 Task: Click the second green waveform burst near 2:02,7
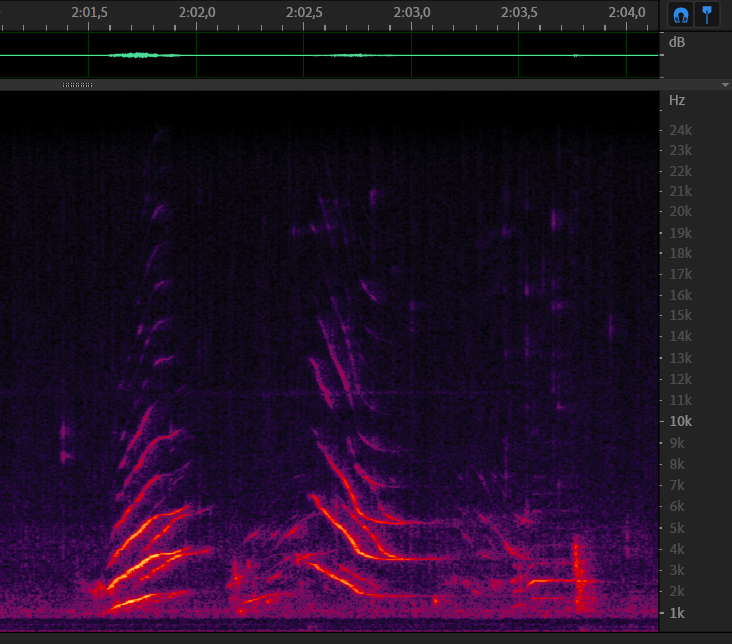tap(347, 55)
